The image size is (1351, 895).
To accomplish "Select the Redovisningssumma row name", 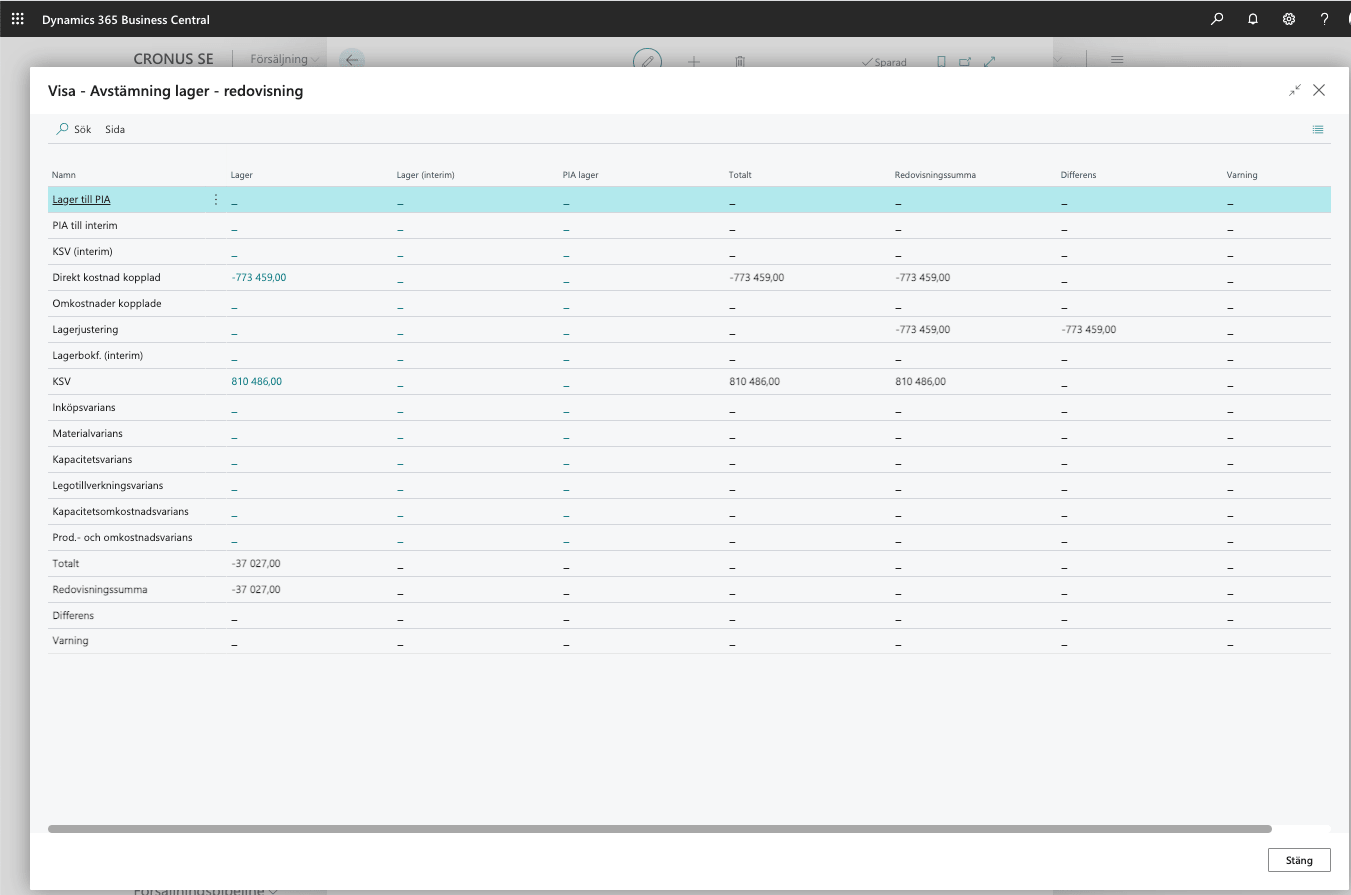I will tap(99, 589).
